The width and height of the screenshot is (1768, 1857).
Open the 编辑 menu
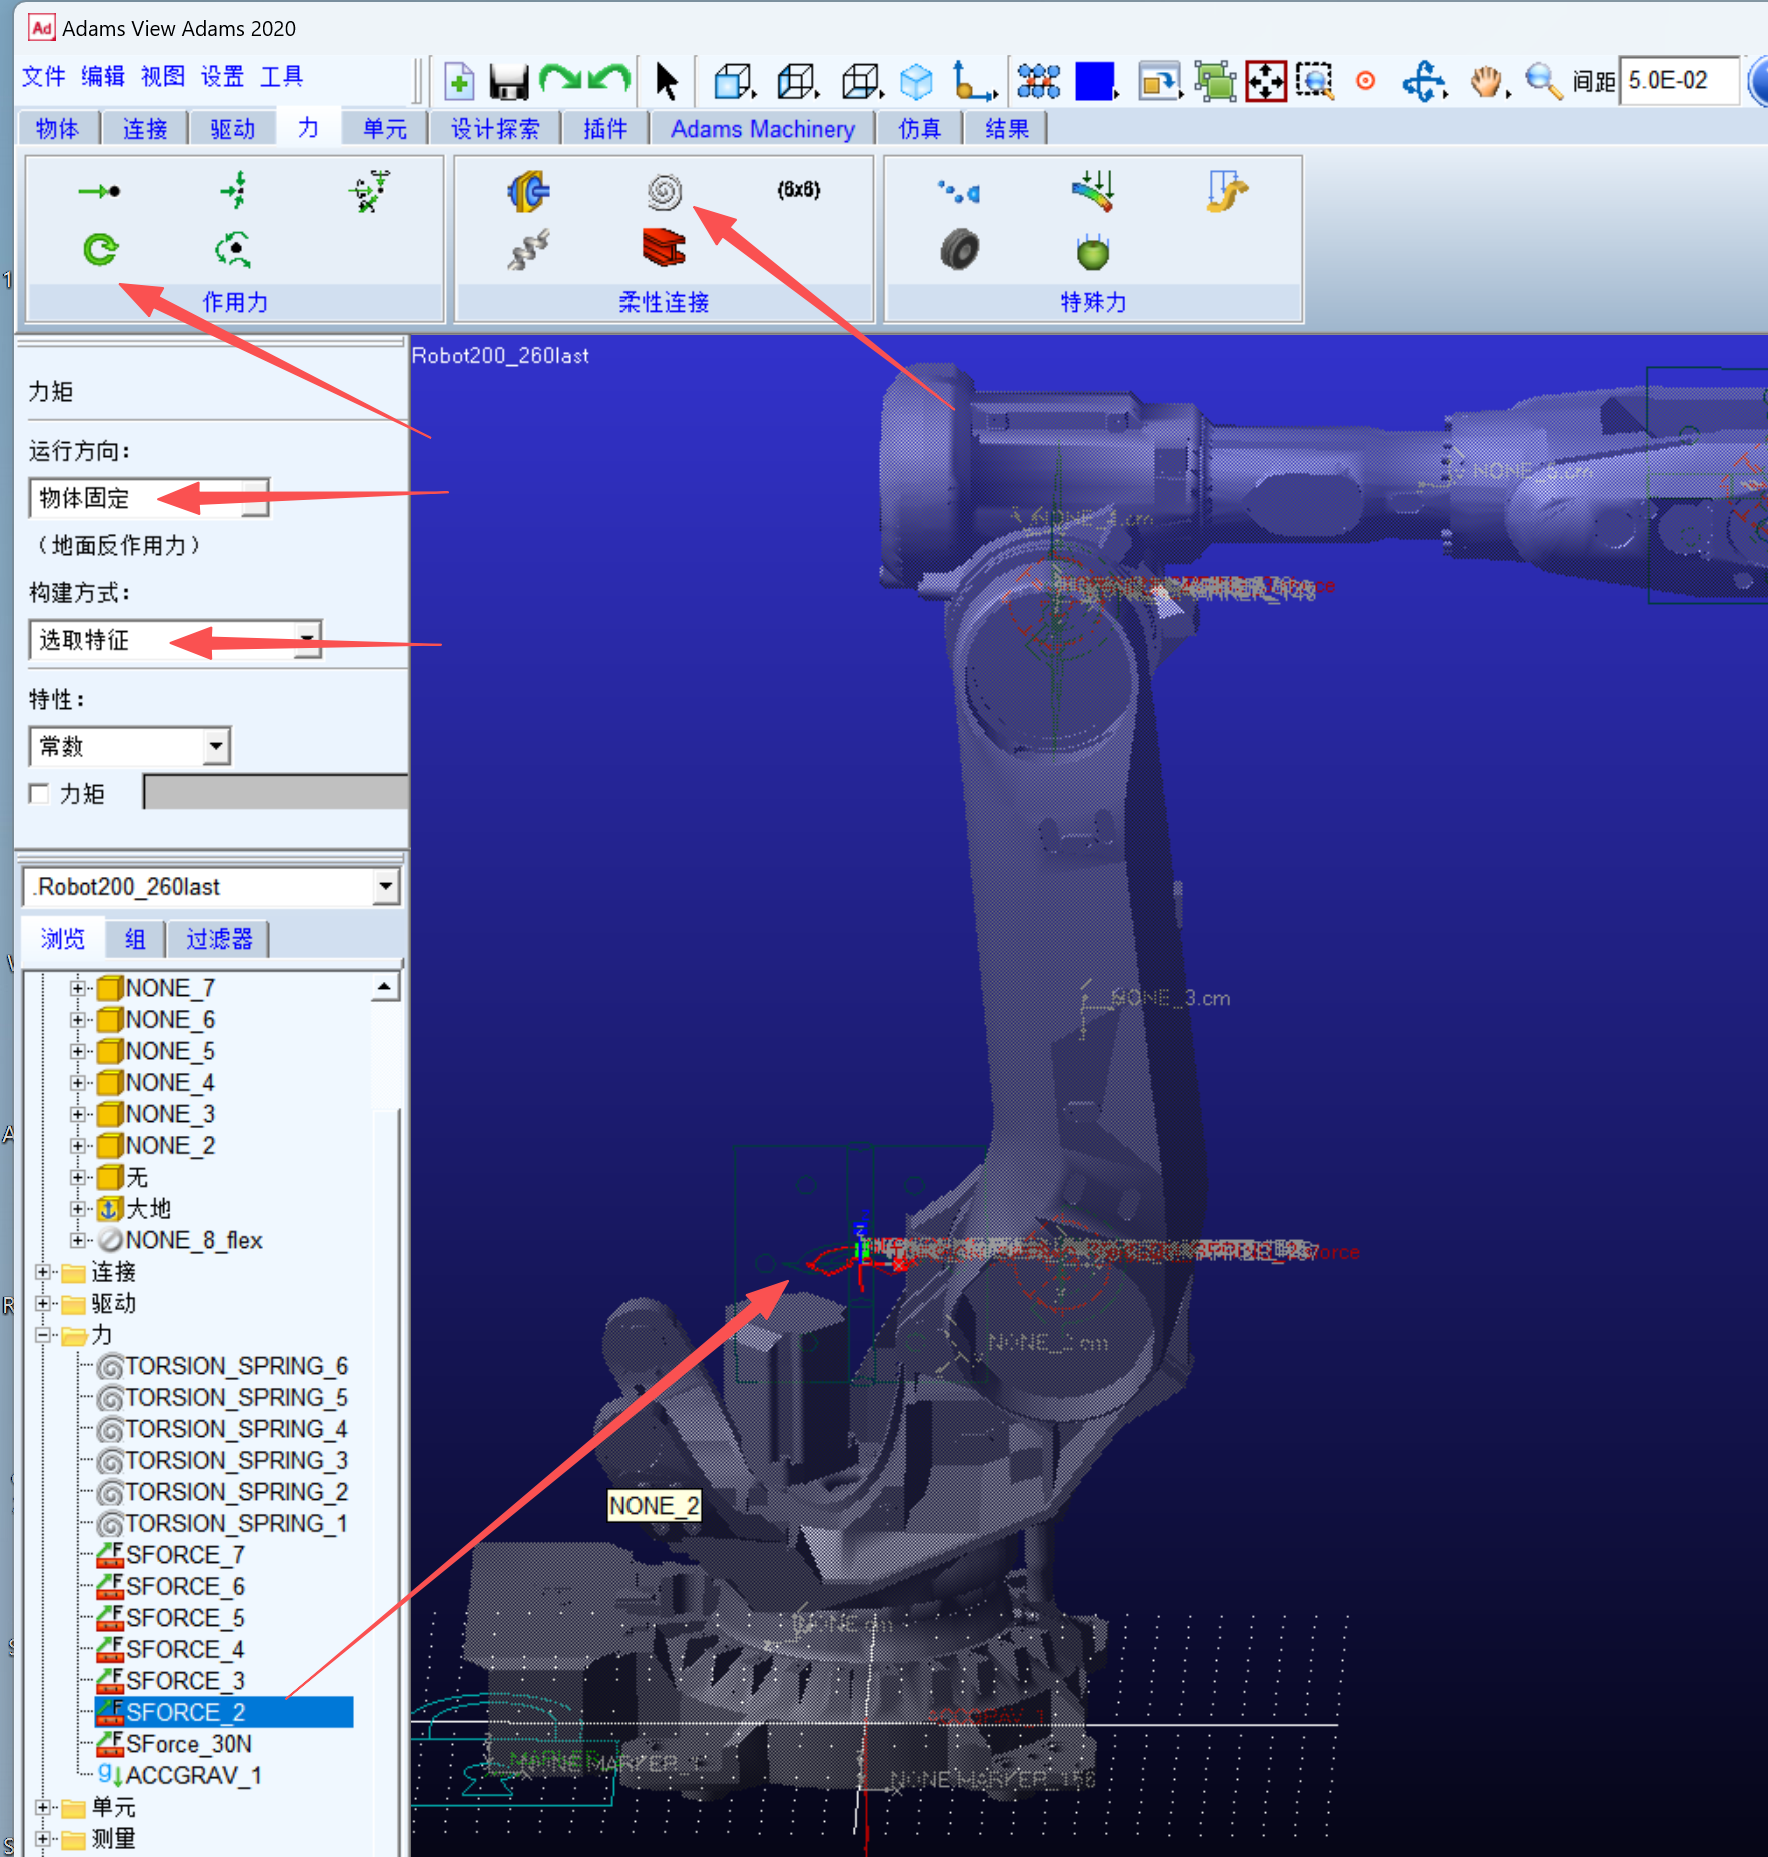pyautogui.click(x=102, y=77)
